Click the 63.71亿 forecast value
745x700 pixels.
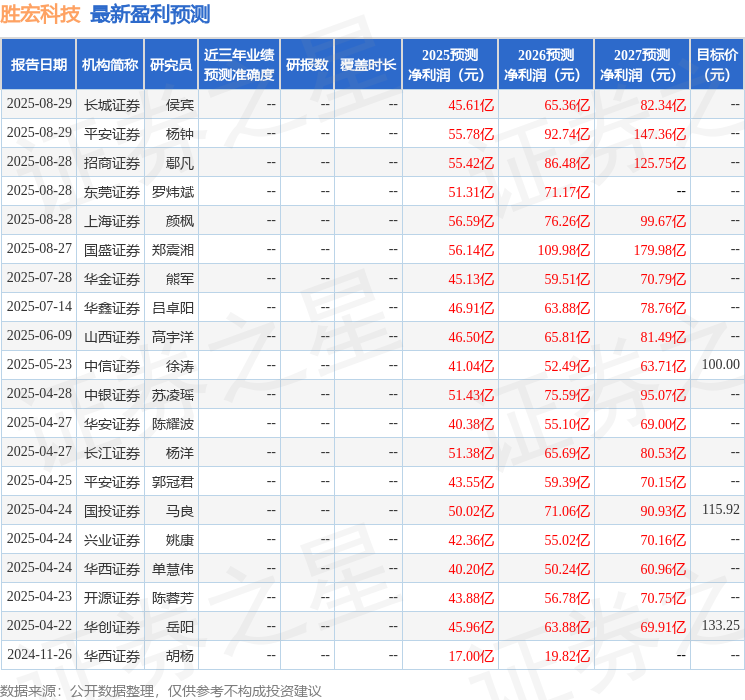point(663,366)
